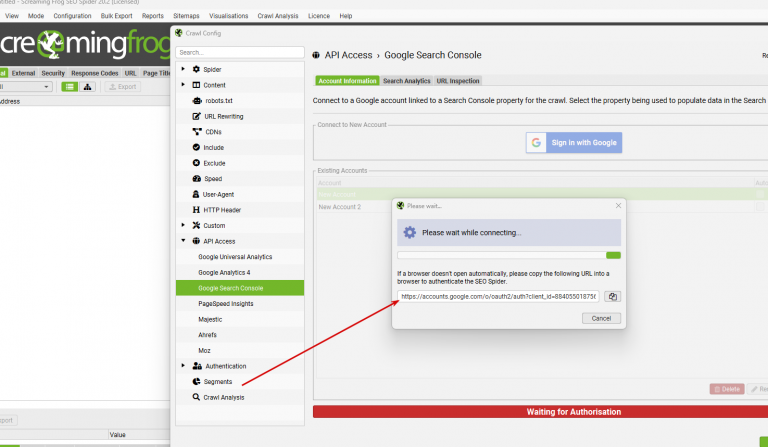Click the Content panel icon
The height and width of the screenshot is (447, 768).
[x=196, y=85]
